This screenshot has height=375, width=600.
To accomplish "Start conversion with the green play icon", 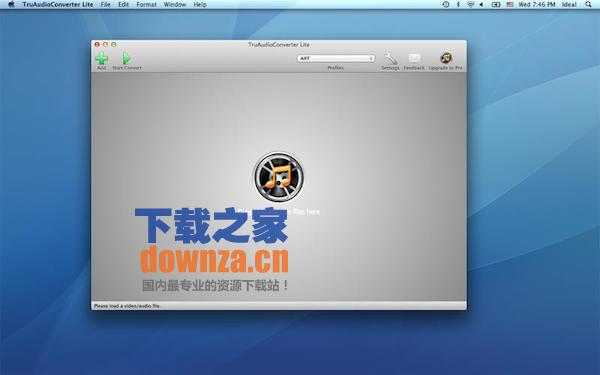I will (126, 58).
